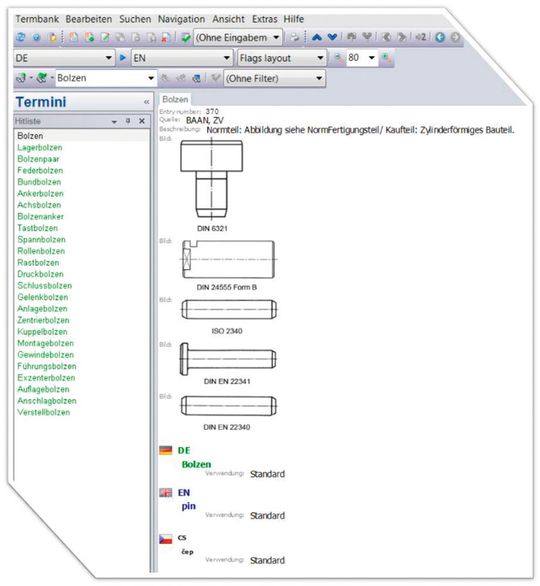540x586 pixels.
Task: Close the Hitliste panel
Action: click(x=142, y=121)
